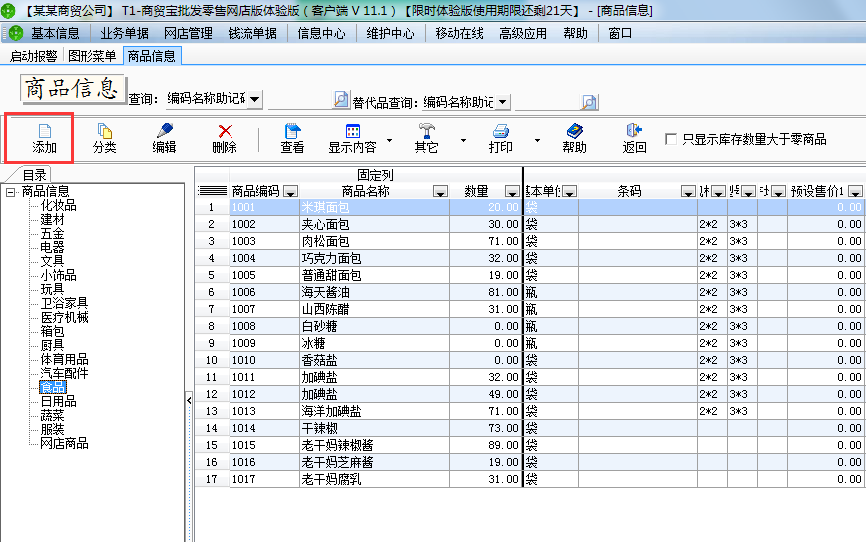Click product code 1007

pyautogui.click(x=244, y=309)
